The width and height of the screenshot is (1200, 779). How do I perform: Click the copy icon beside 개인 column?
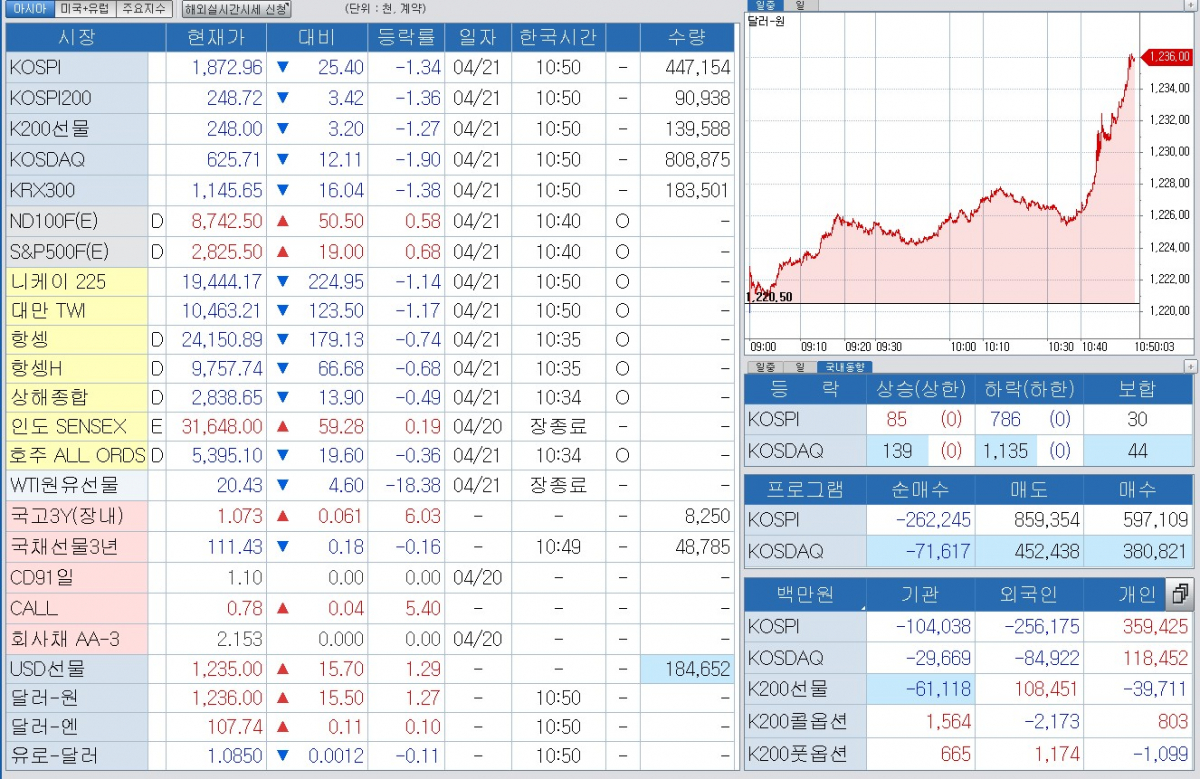click(1179, 594)
